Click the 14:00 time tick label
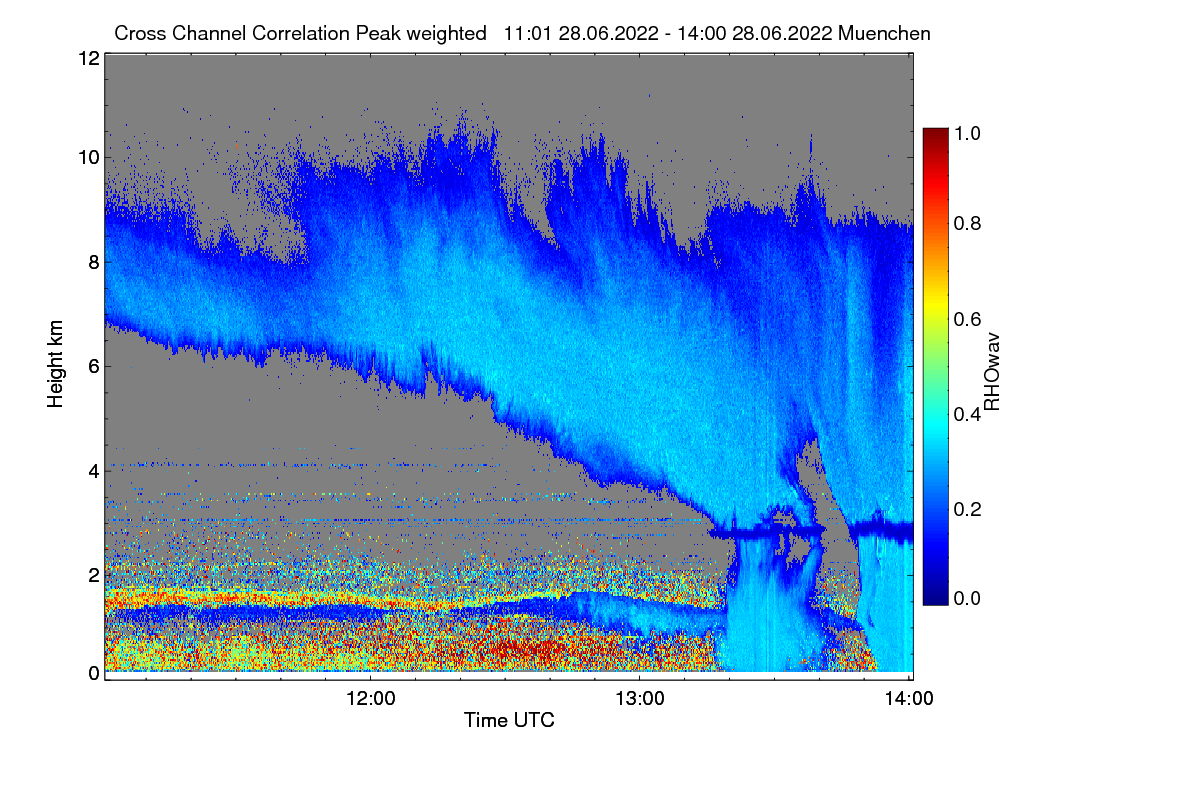 tap(909, 698)
